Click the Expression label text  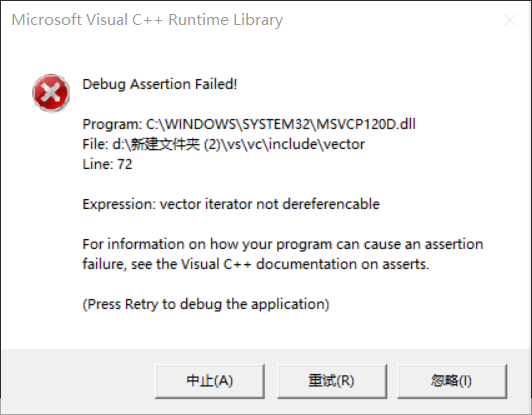pos(119,204)
